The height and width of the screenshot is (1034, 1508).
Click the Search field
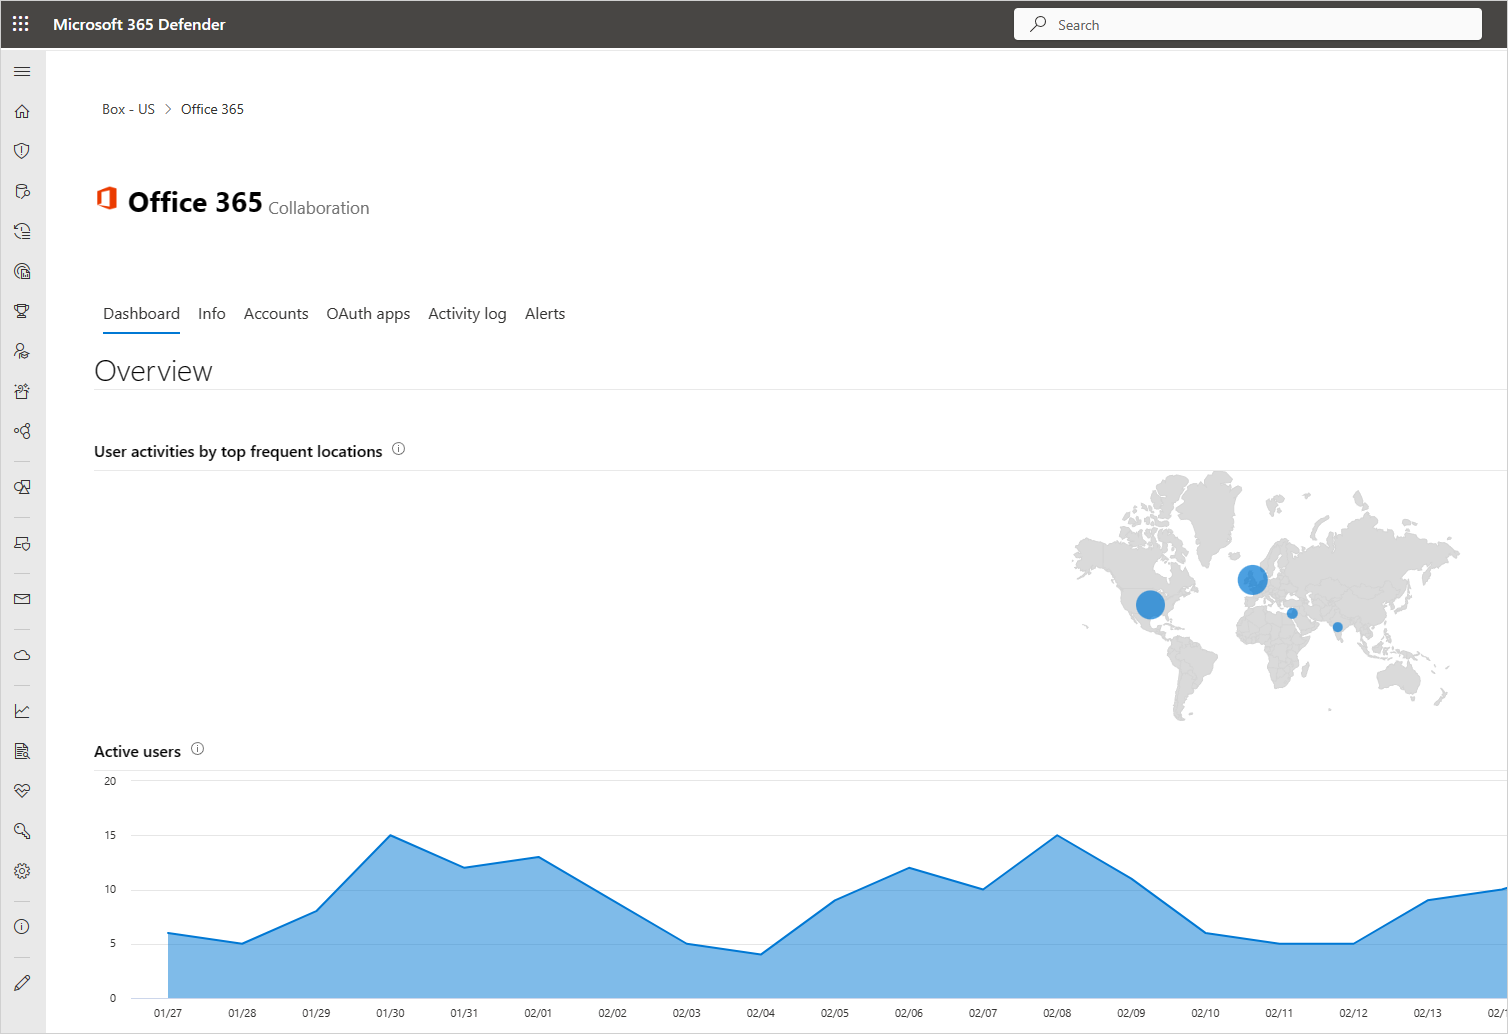[1247, 23]
